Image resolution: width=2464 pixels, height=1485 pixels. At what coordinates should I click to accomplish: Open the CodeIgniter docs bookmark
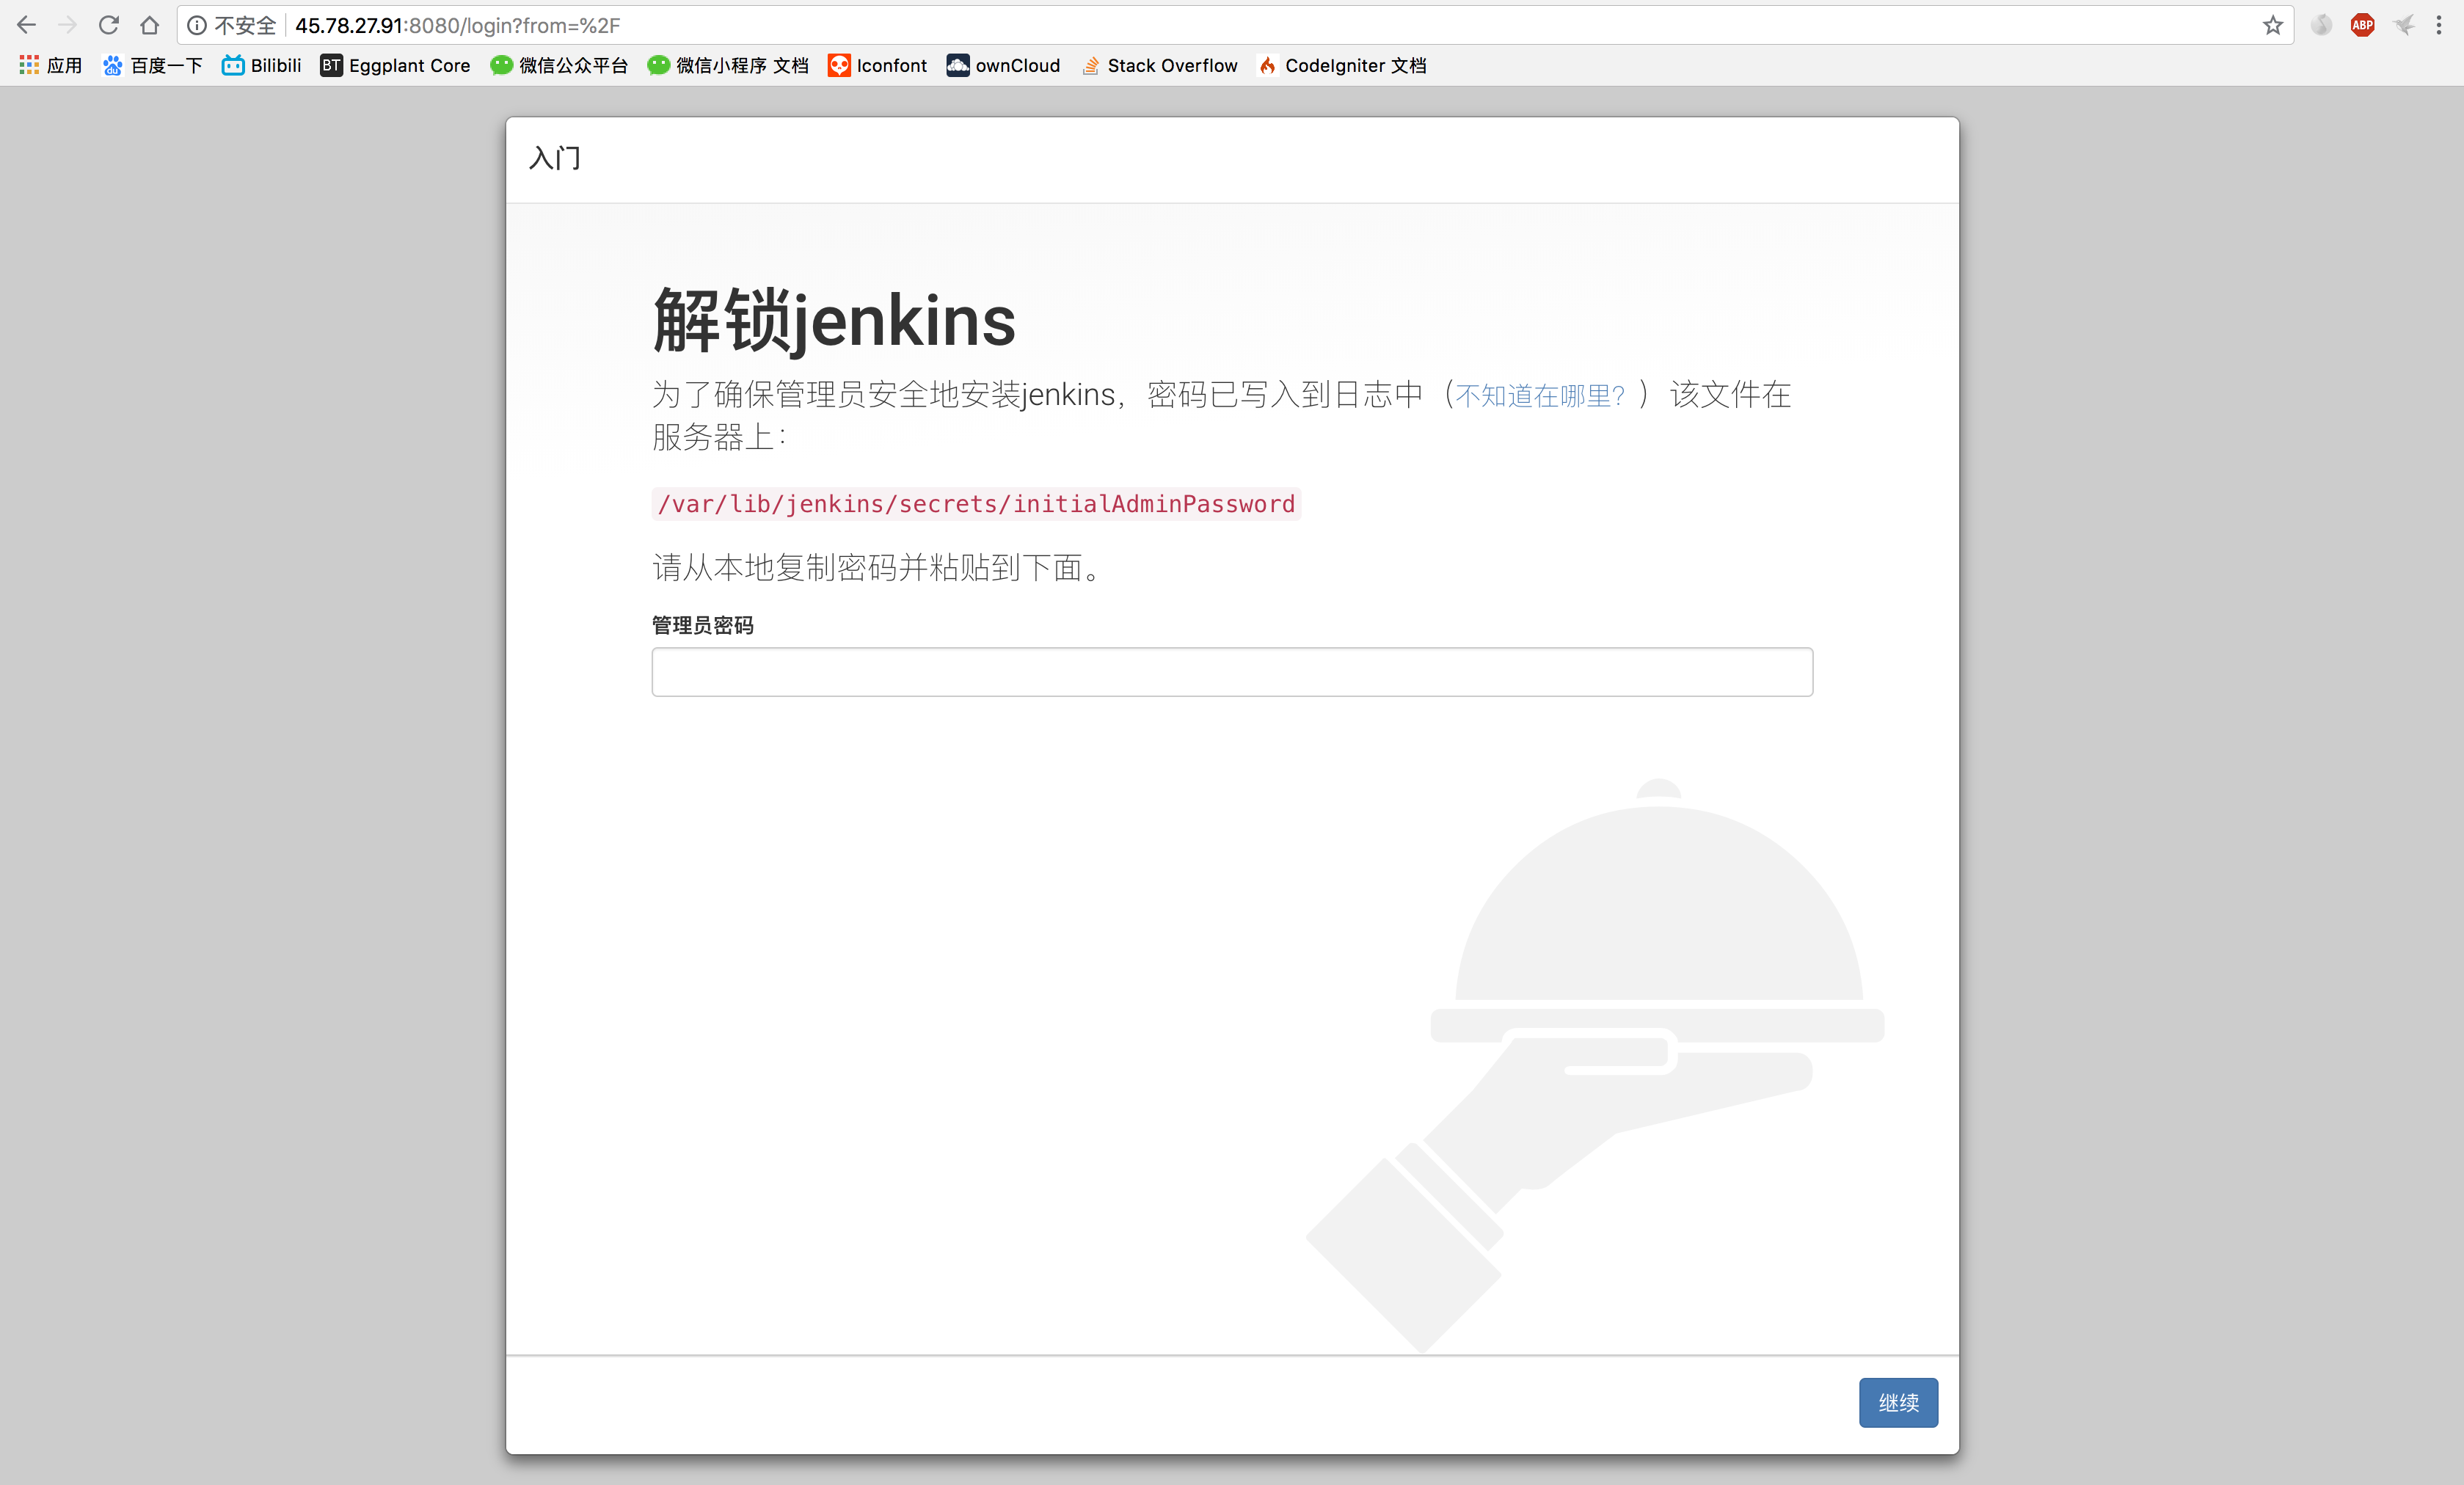point(1342,65)
